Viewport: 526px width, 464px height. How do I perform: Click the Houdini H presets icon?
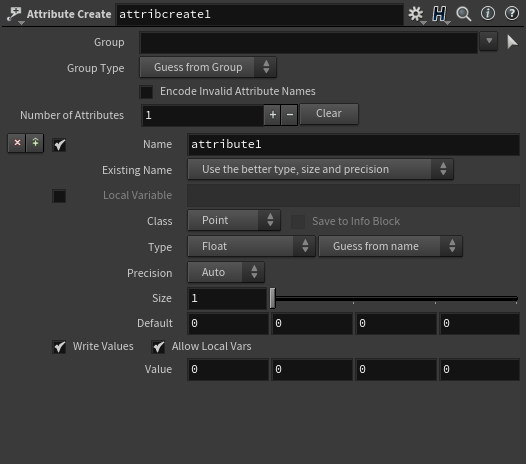pyautogui.click(x=440, y=14)
